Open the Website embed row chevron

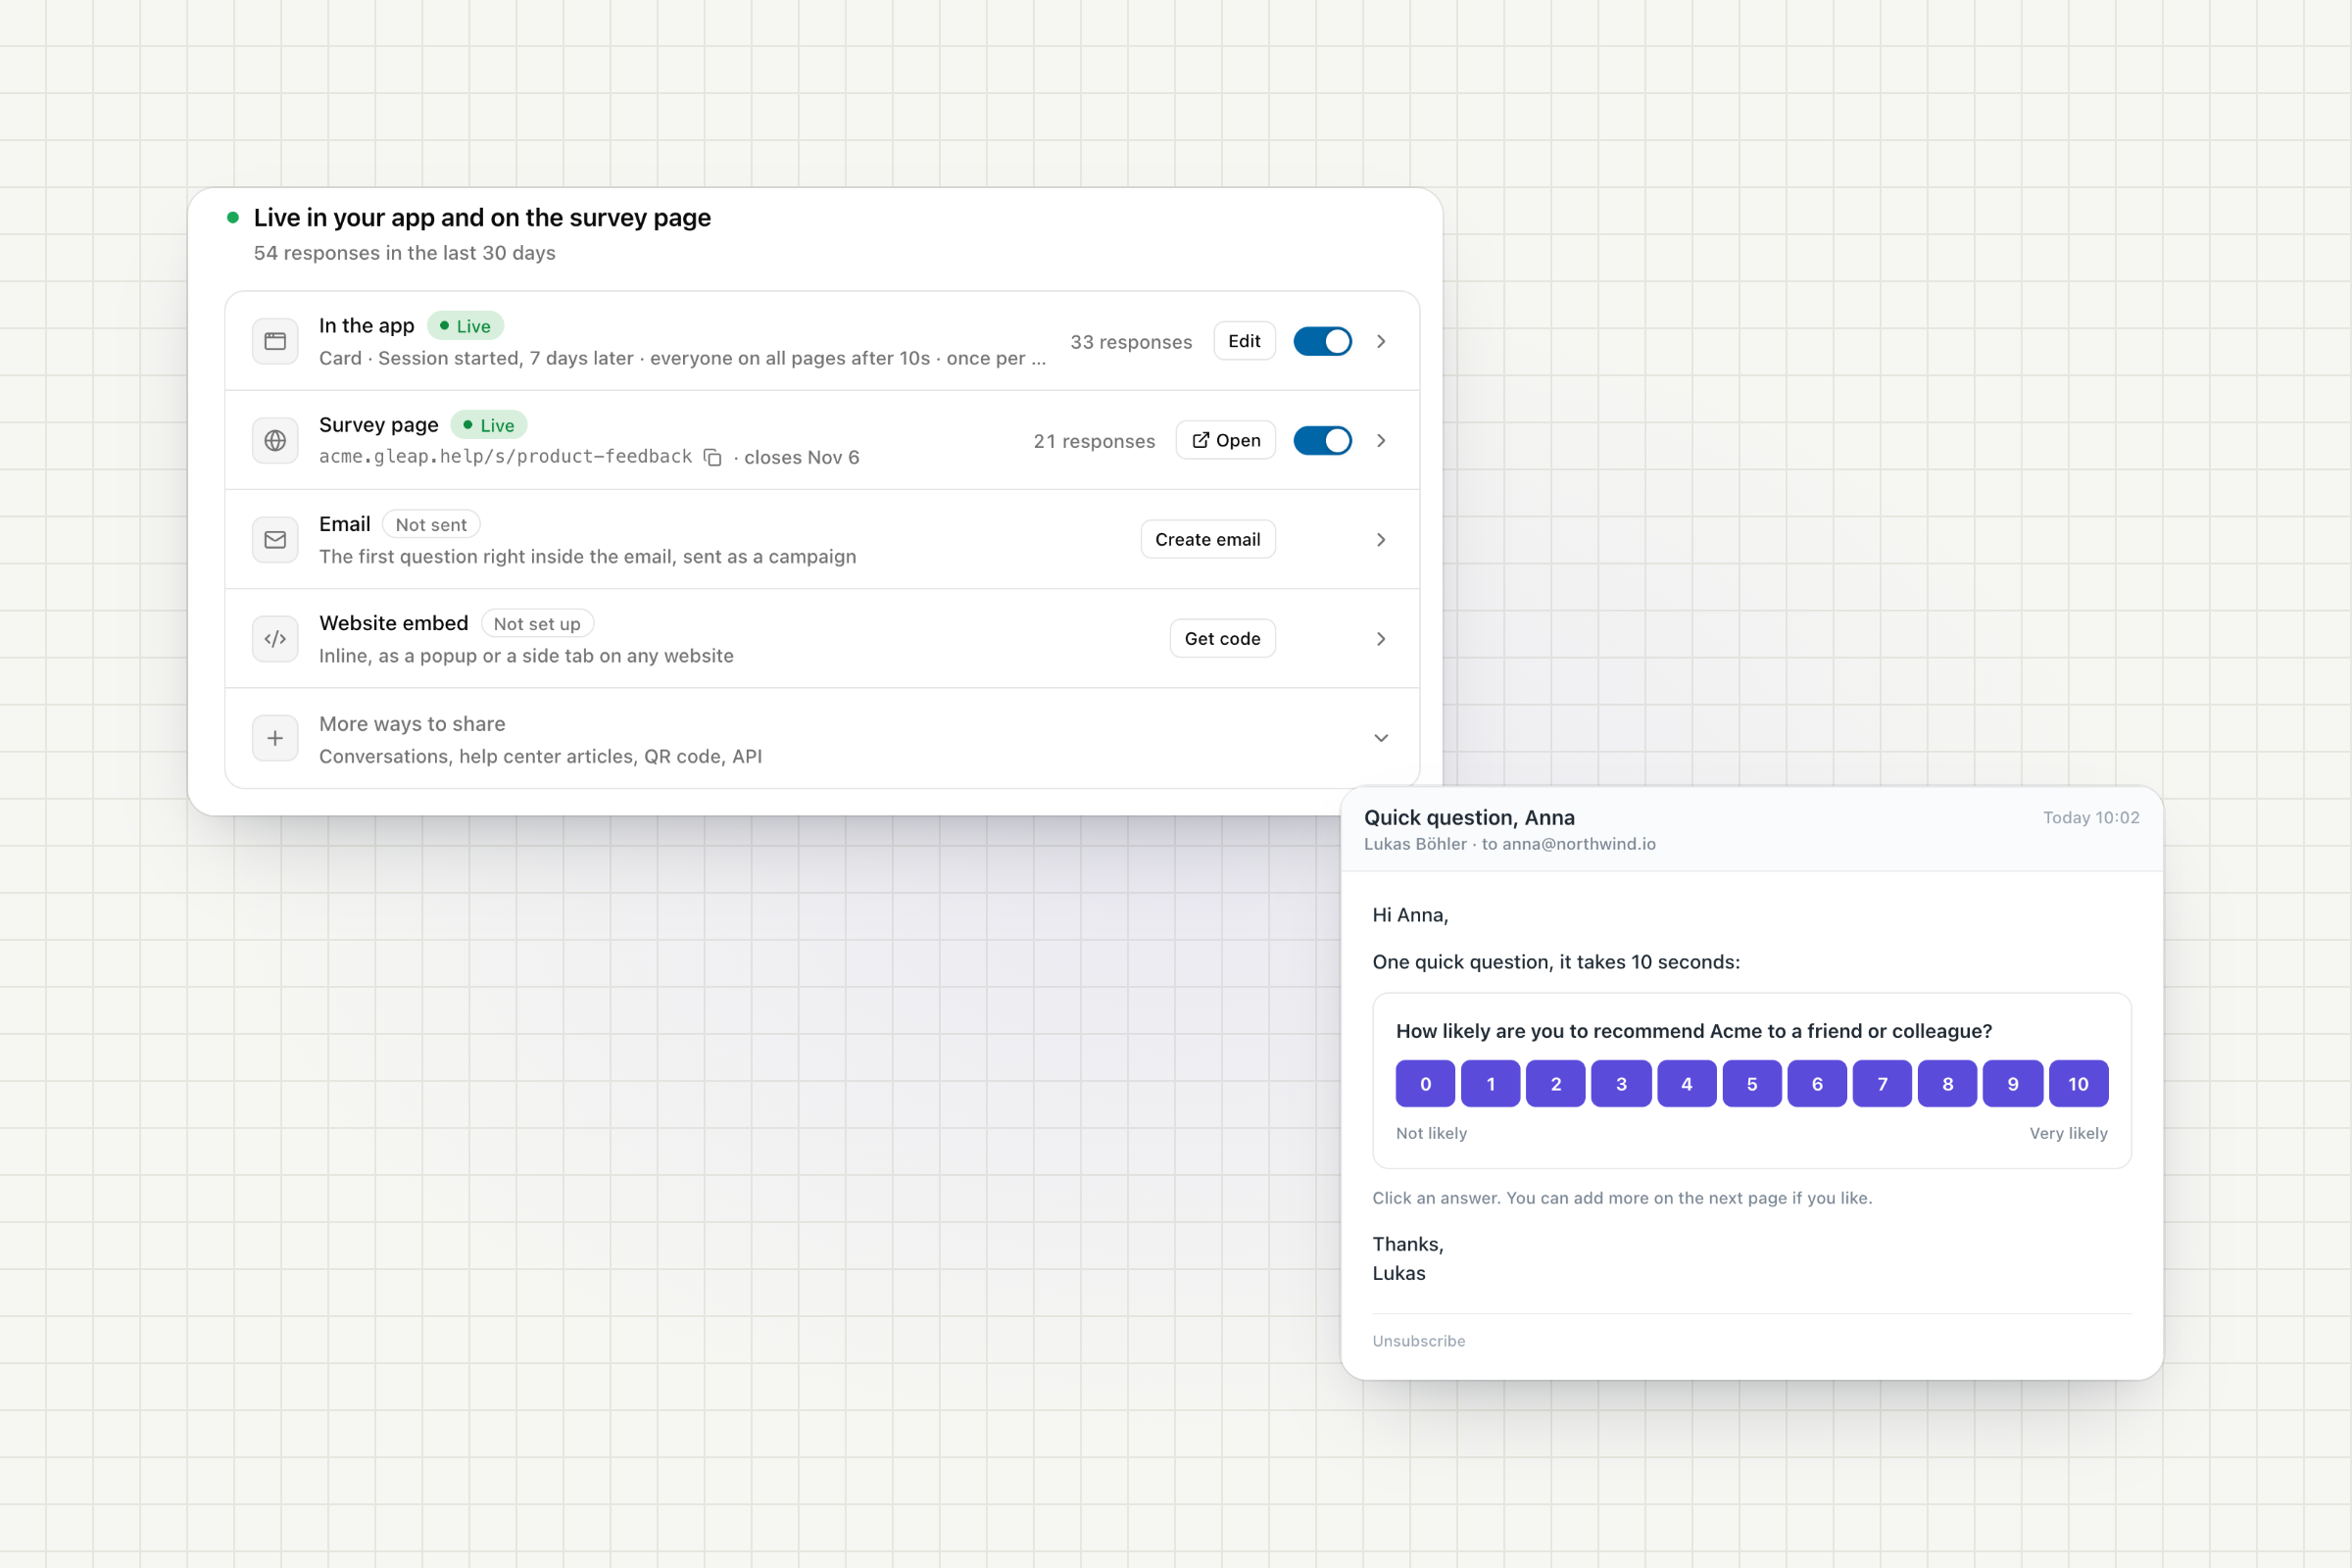click(x=1381, y=638)
